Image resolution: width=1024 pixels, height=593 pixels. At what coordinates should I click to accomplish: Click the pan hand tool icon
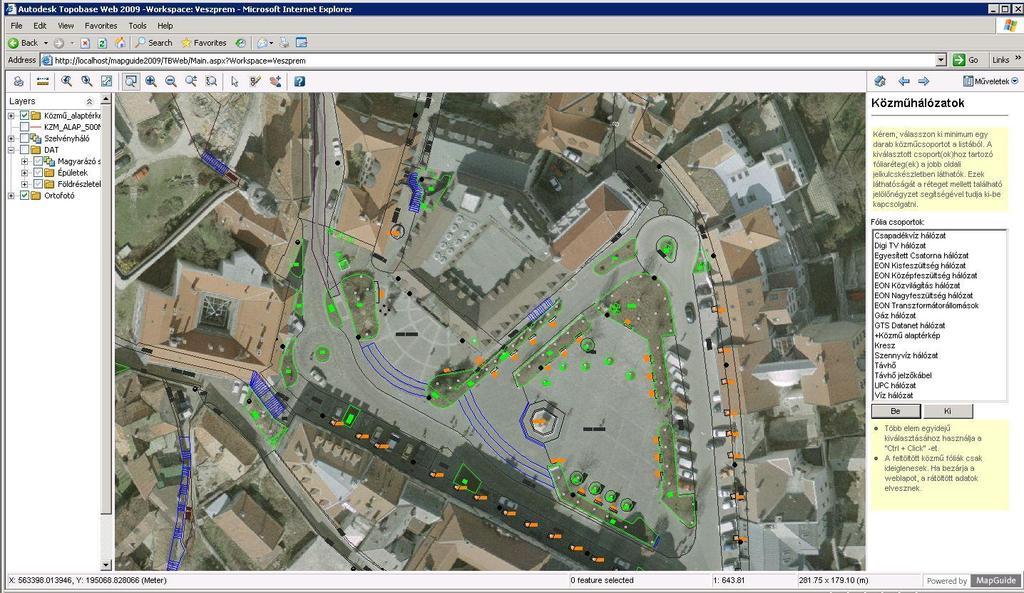276,82
